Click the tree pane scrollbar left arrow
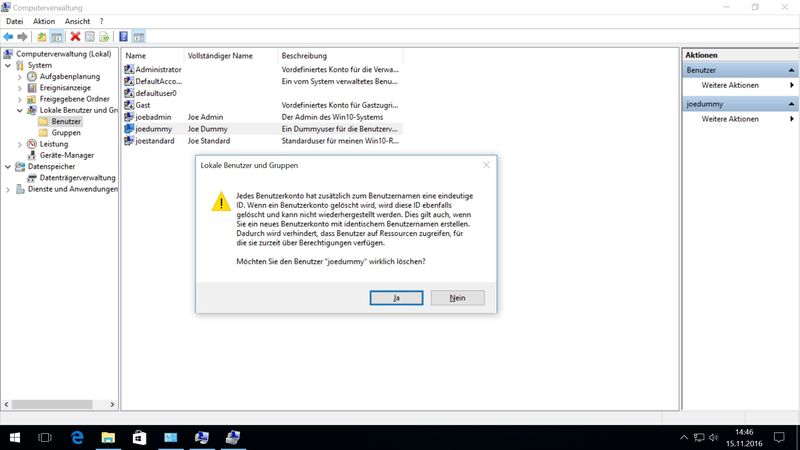 [6, 404]
